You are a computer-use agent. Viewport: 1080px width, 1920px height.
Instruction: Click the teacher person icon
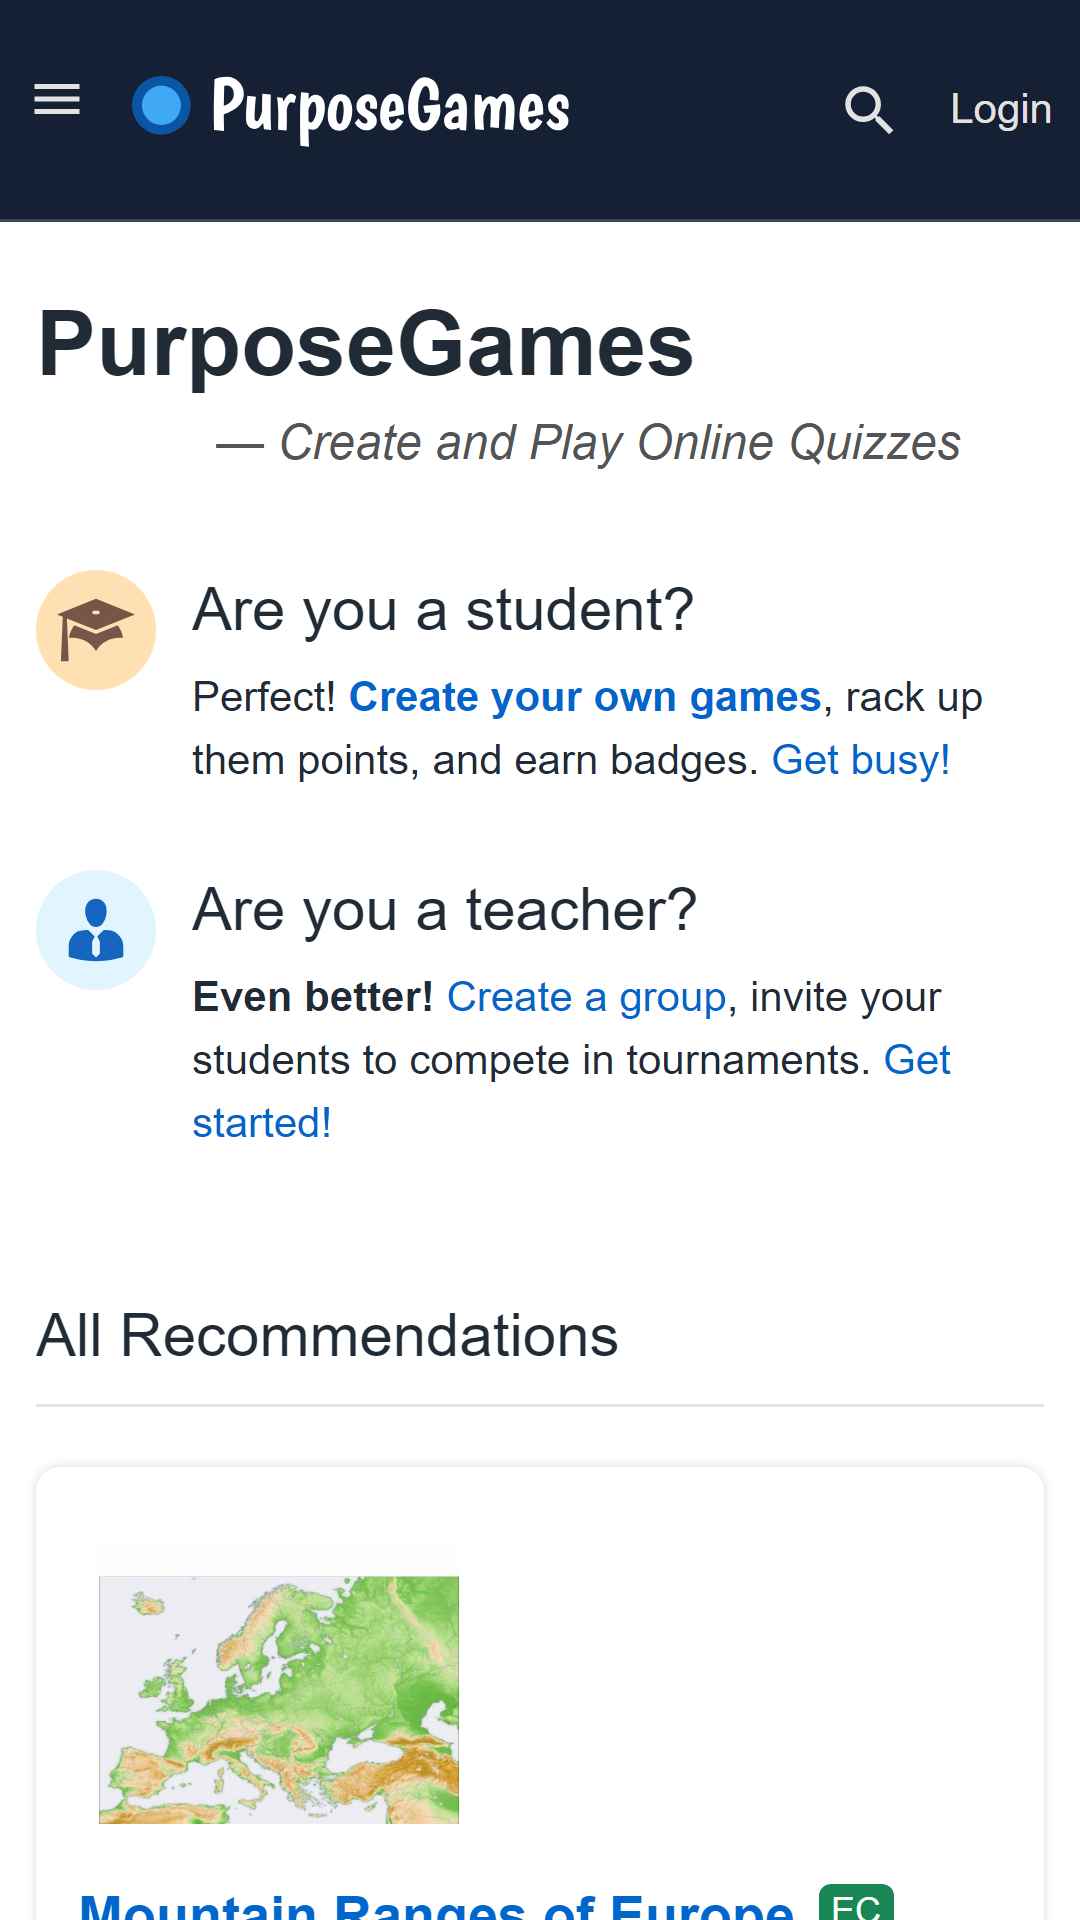pos(96,930)
